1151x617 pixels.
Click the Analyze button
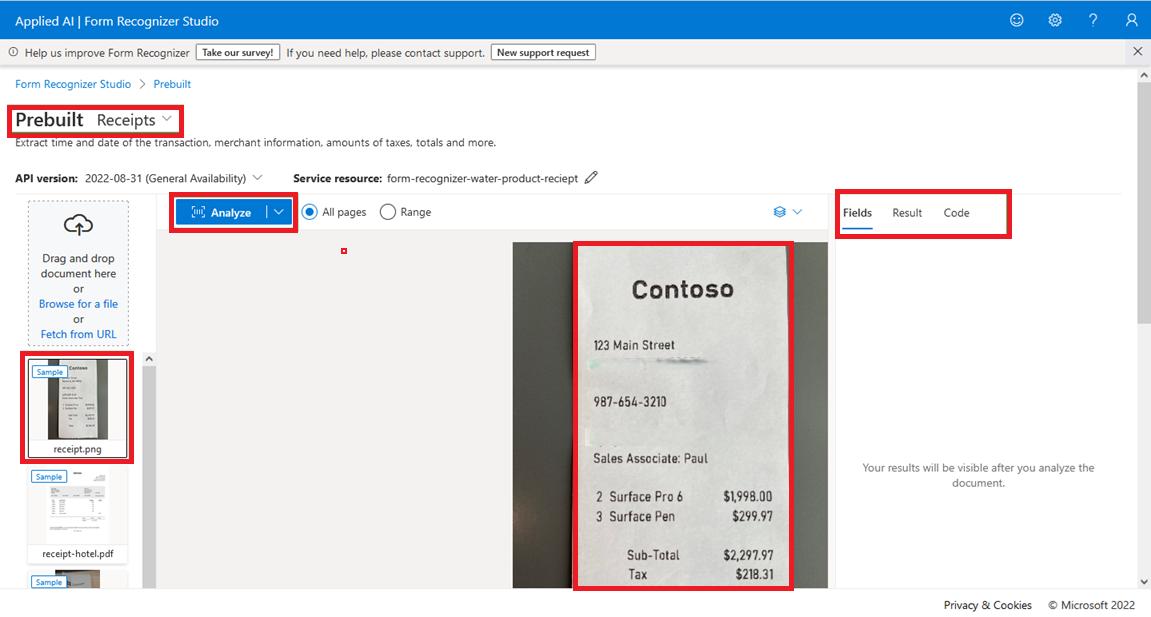pyautogui.click(x=221, y=213)
